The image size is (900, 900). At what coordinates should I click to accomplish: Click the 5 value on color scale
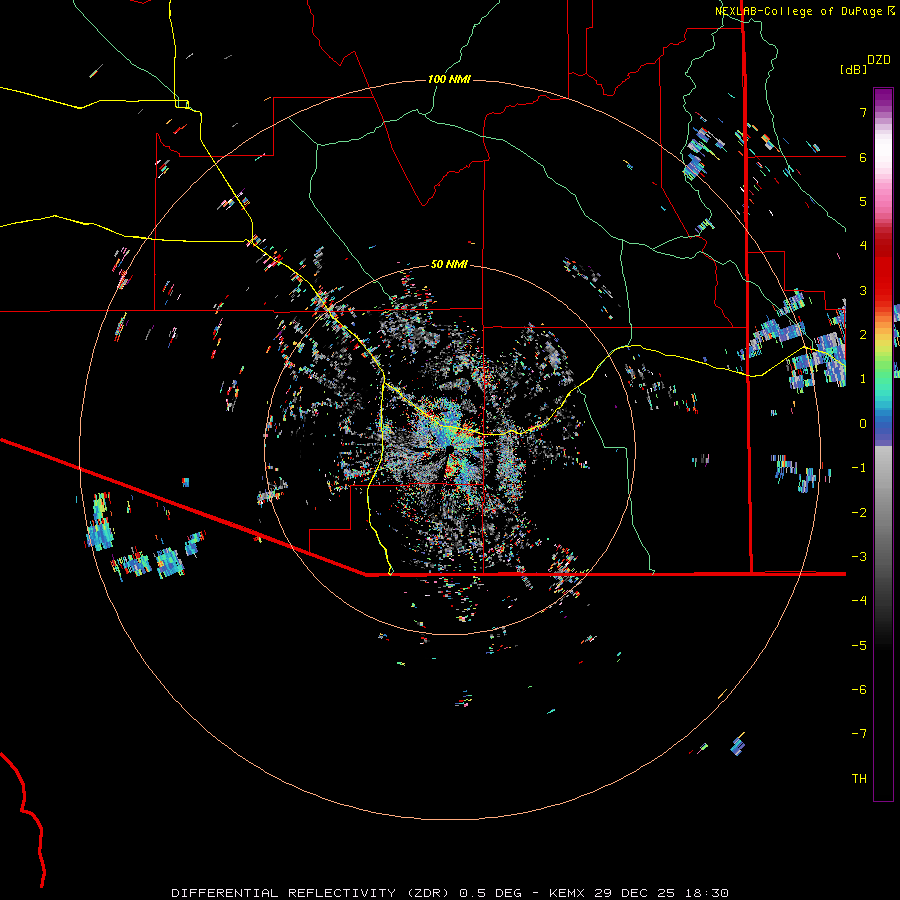click(863, 201)
